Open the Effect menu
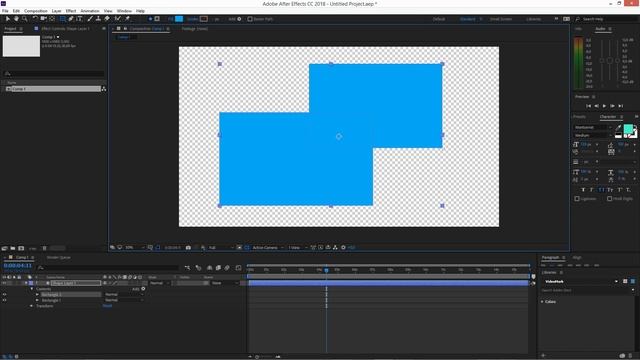The width and height of the screenshot is (640, 360). (x=71, y=11)
